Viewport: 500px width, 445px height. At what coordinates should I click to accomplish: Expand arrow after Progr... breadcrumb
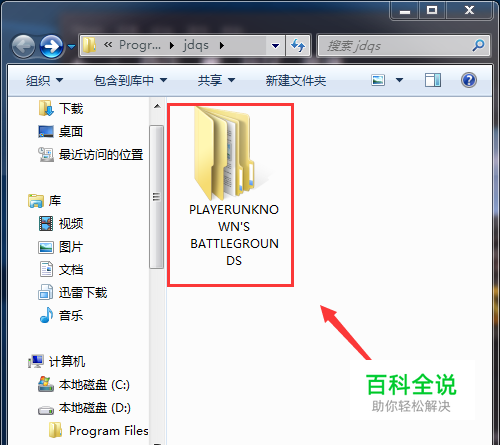point(172,45)
